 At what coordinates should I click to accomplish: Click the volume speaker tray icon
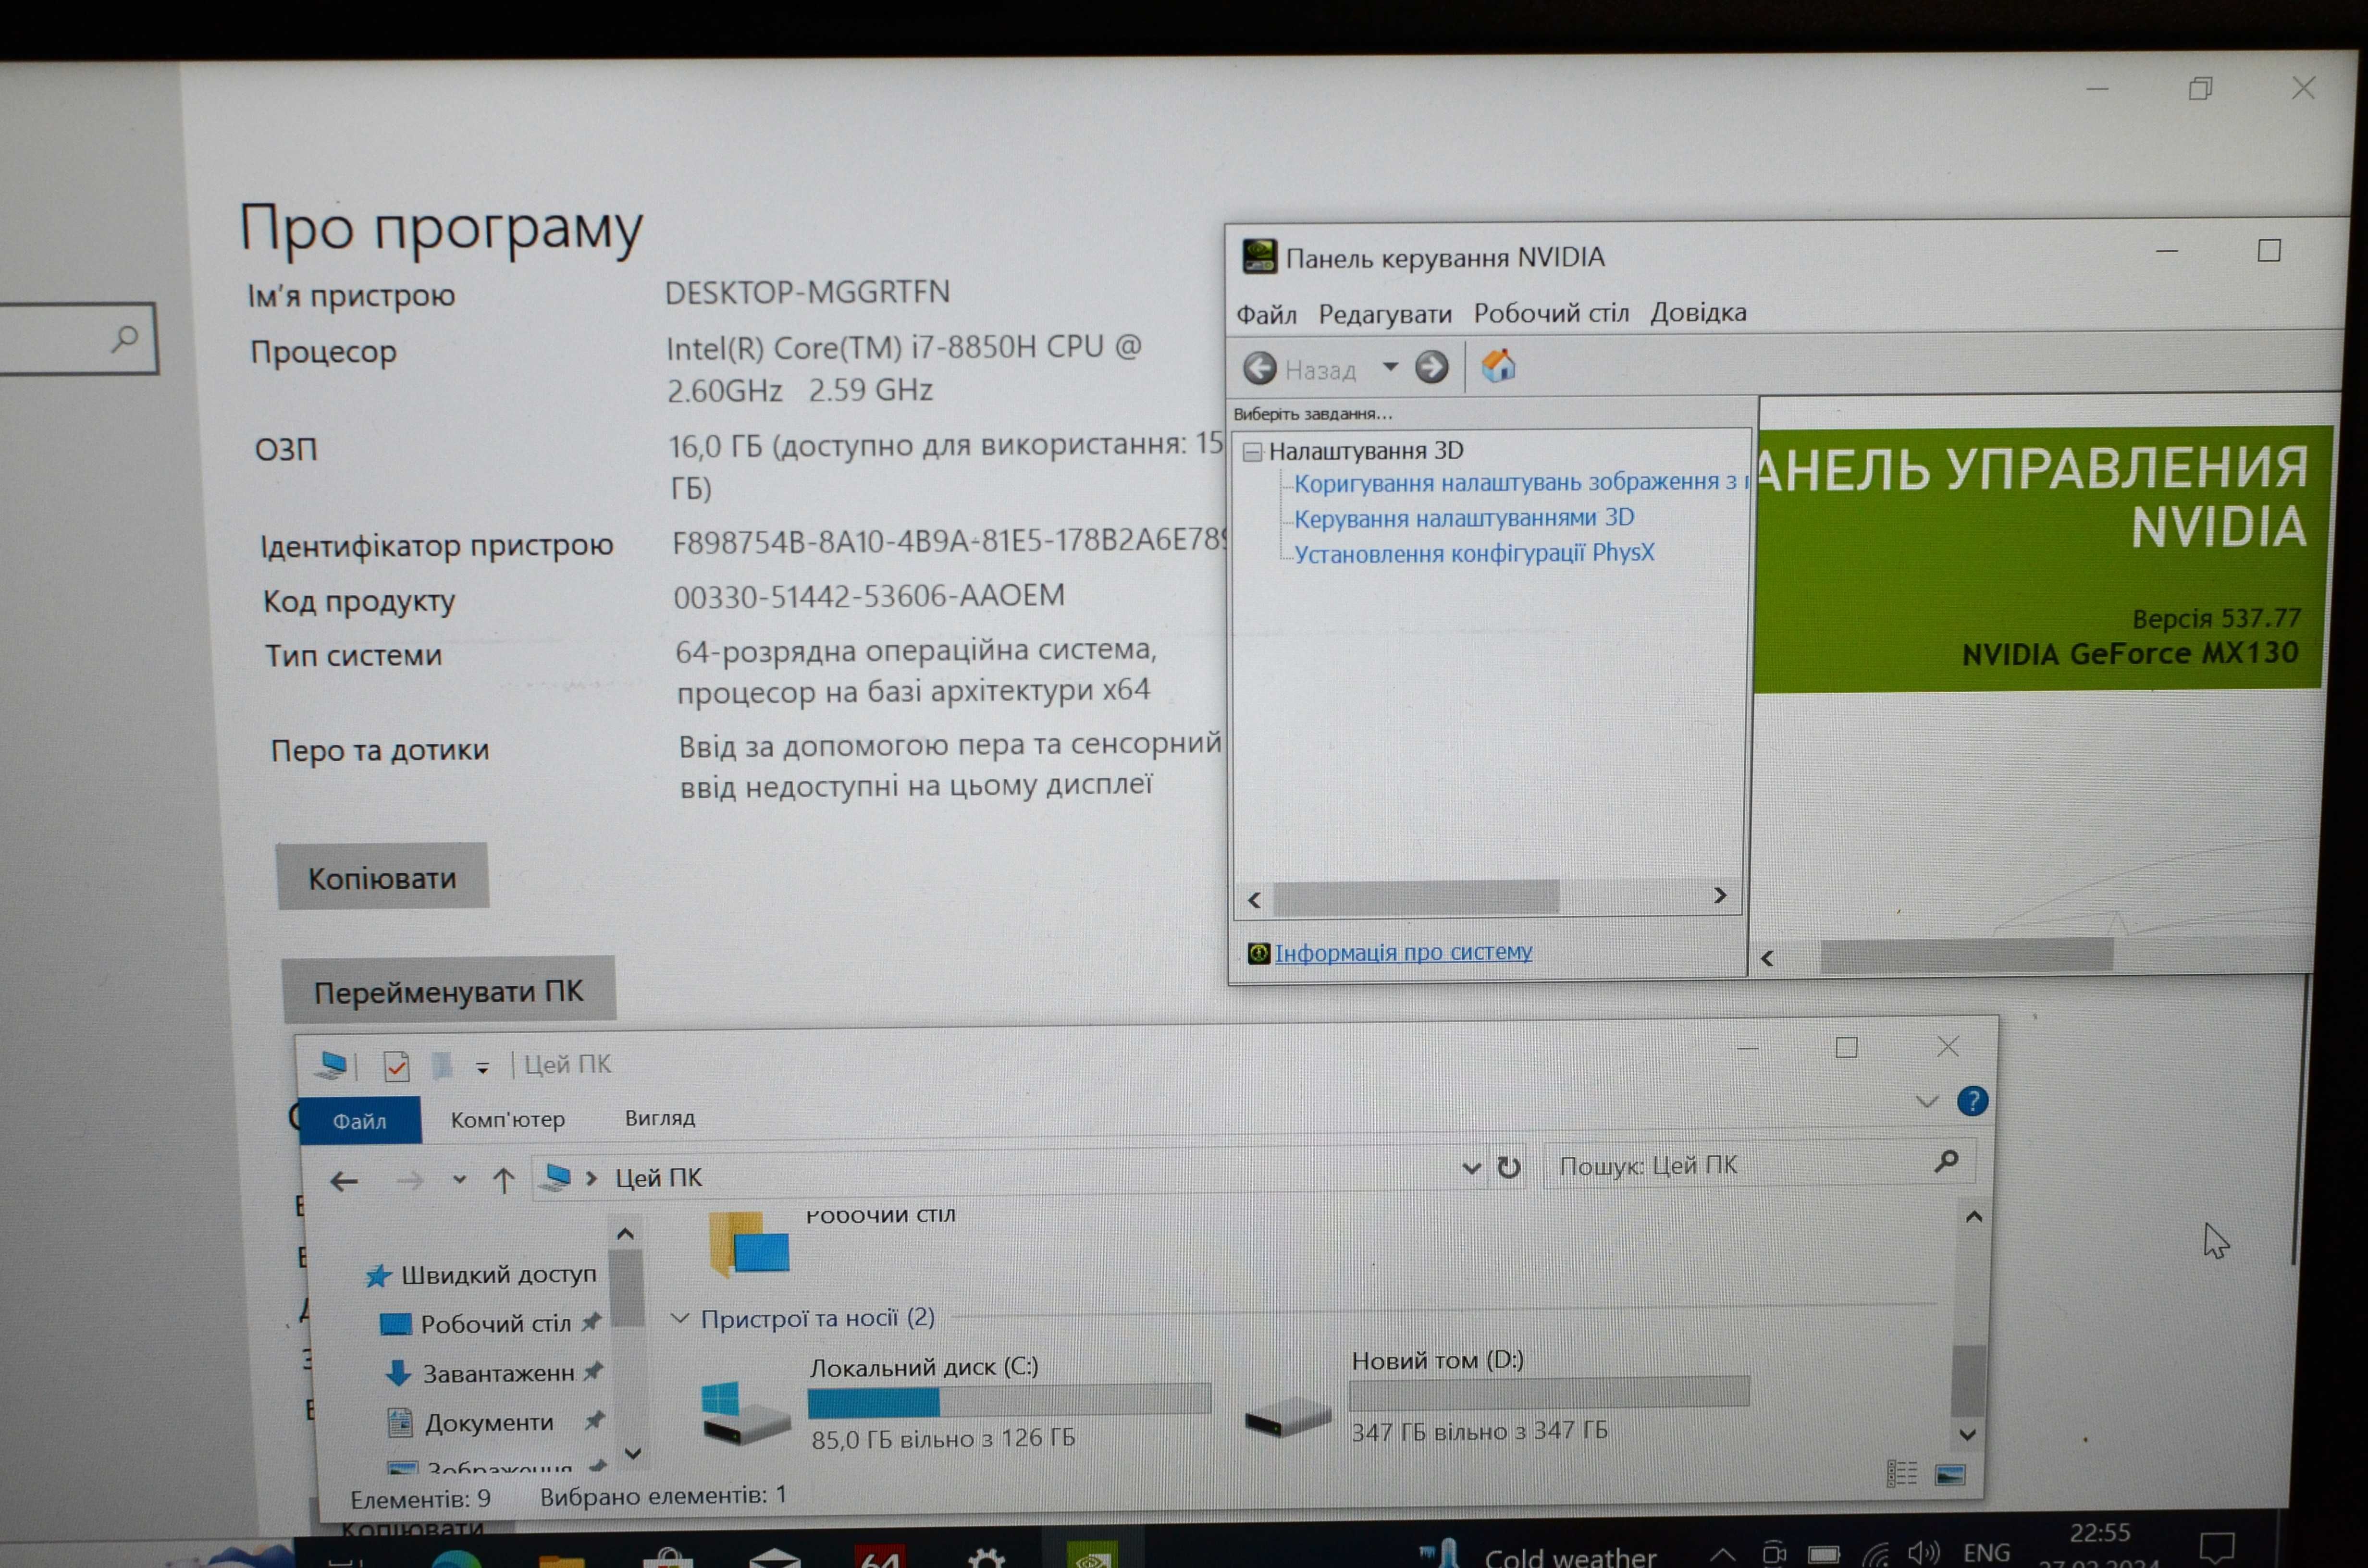1923,1553
